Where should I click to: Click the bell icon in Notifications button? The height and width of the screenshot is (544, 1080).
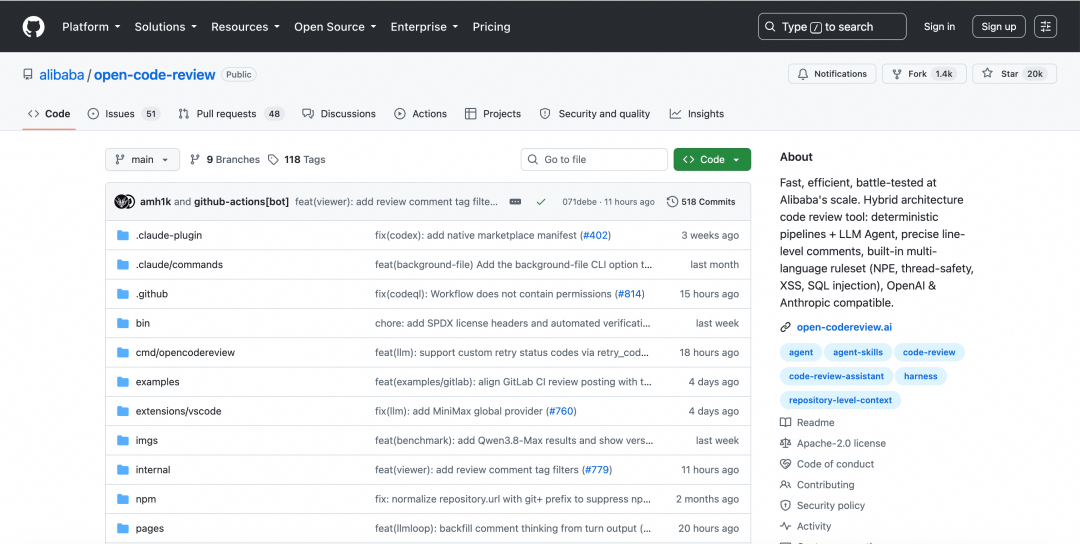coord(802,74)
